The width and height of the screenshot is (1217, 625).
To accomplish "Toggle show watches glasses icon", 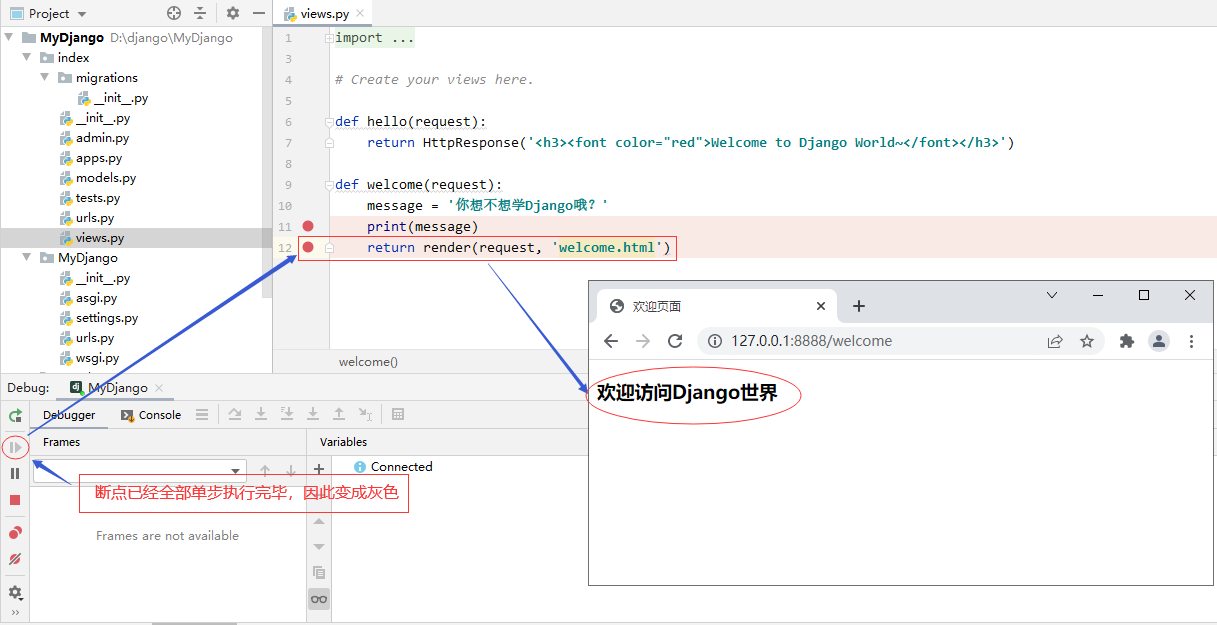I will point(319,599).
